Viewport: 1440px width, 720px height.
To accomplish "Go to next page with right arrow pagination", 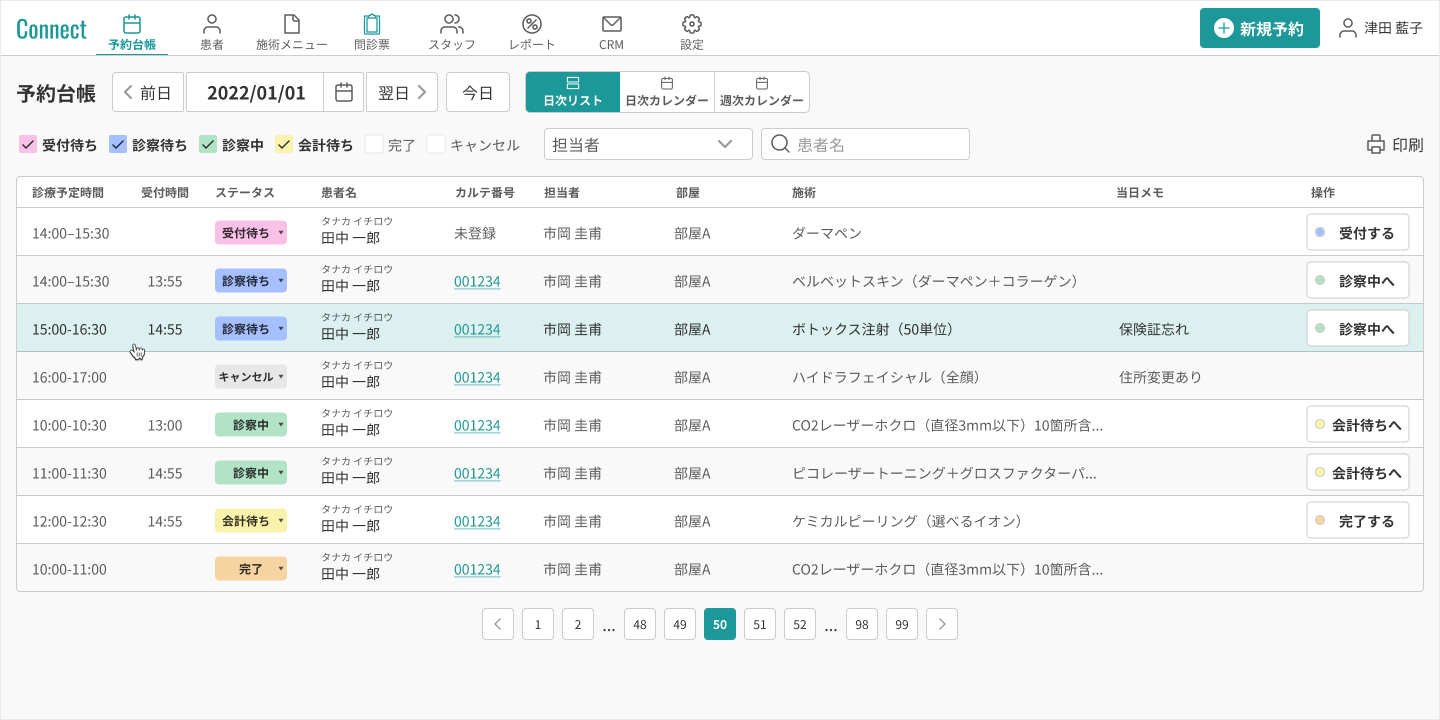I will (x=942, y=624).
